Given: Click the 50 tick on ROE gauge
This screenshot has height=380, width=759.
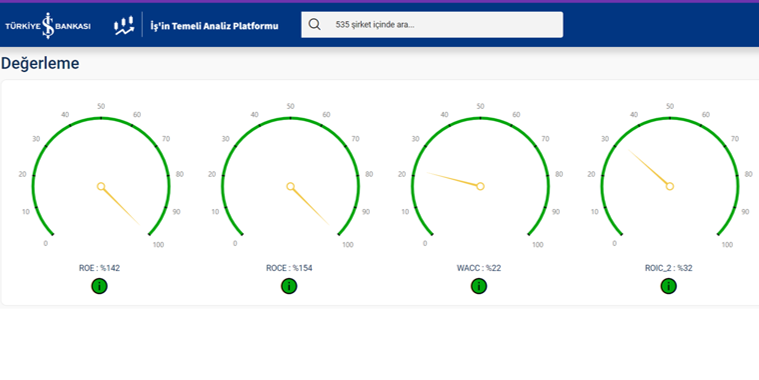Looking at the screenshot, I should click(x=101, y=106).
